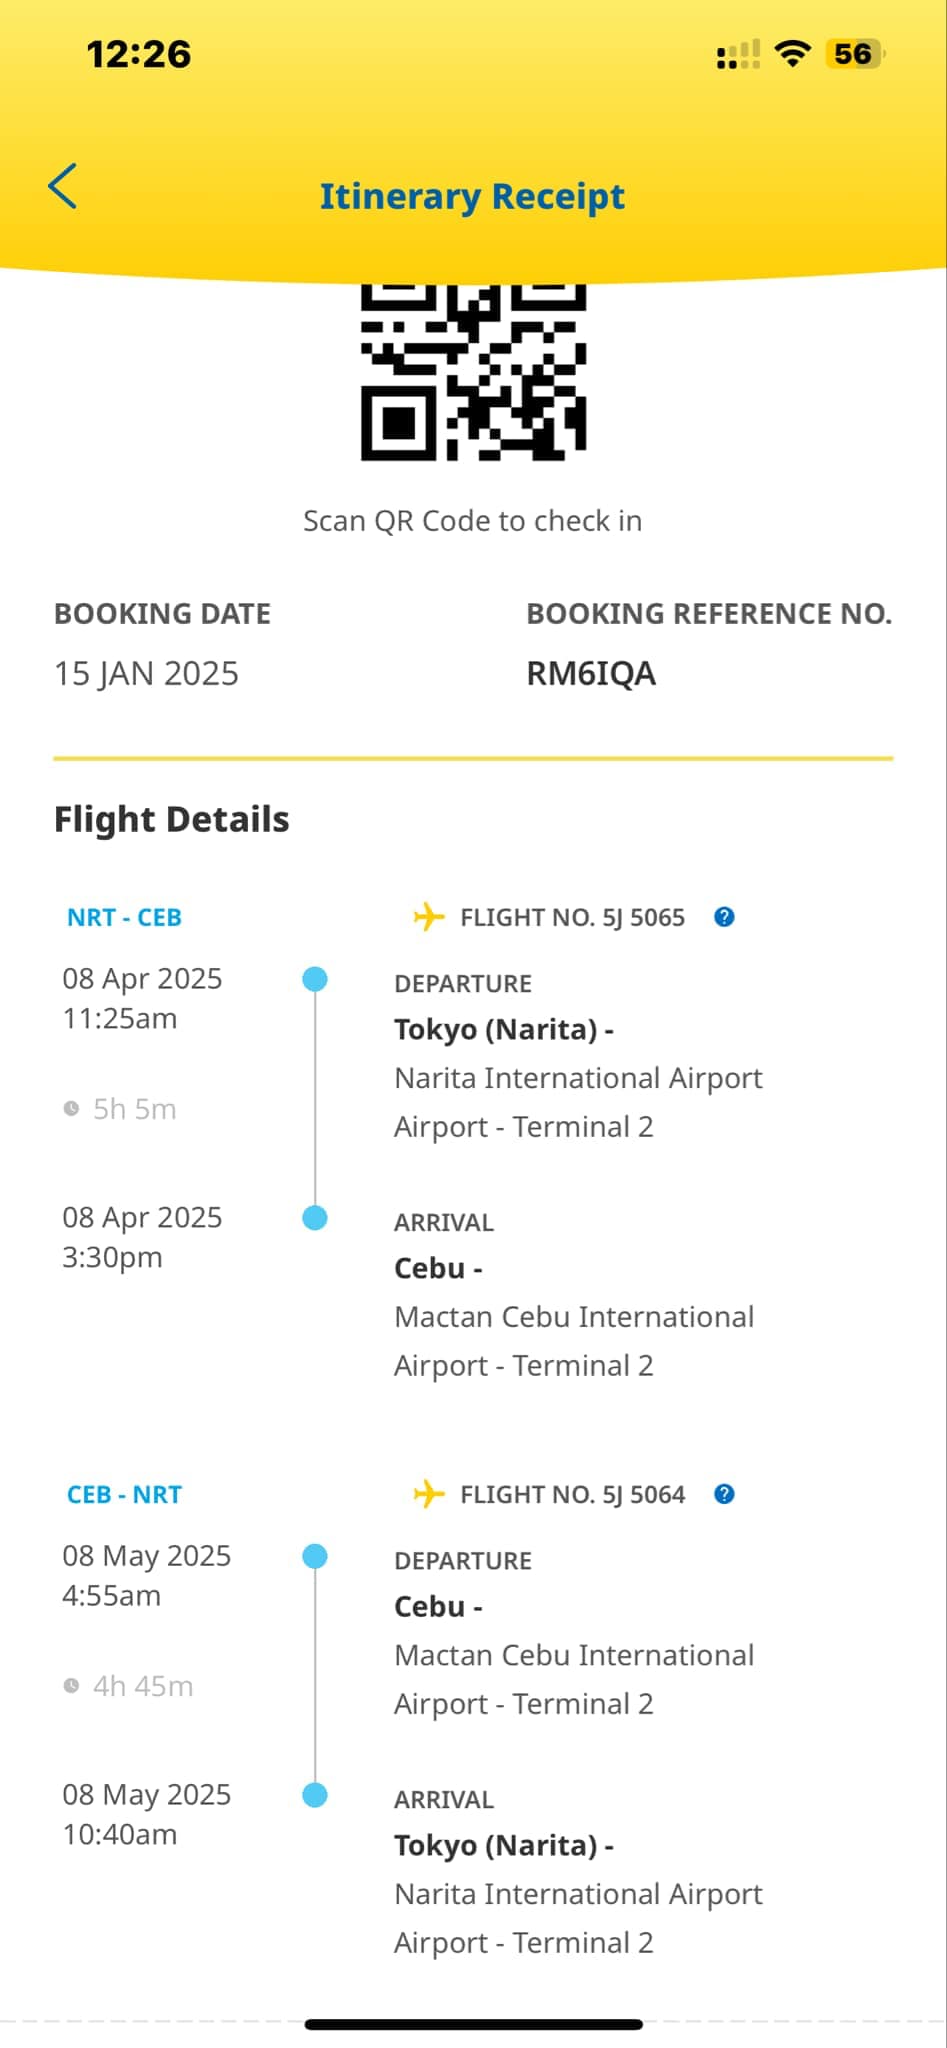
Task: Tap the Itinerary Receipt title
Action: [x=472, y=197]
